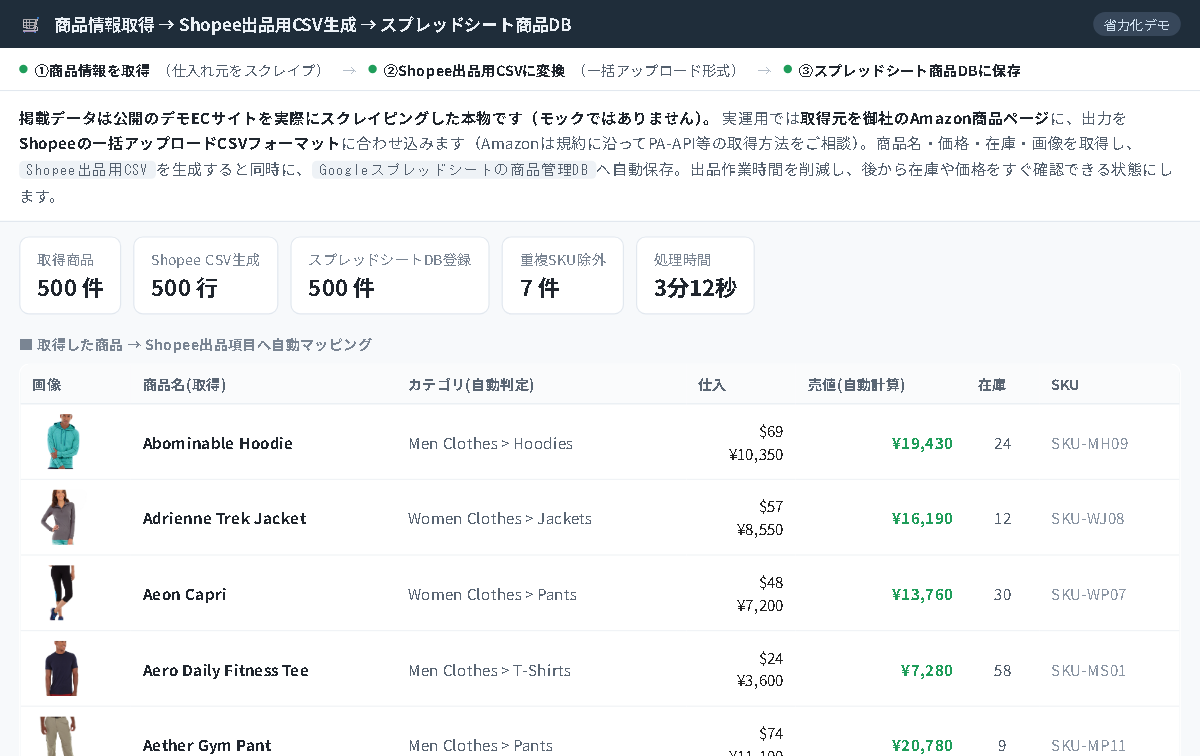Screen dimensions: 1200x756
Task: Click the ¥7,280 selling price
Action: click(927, 670)
